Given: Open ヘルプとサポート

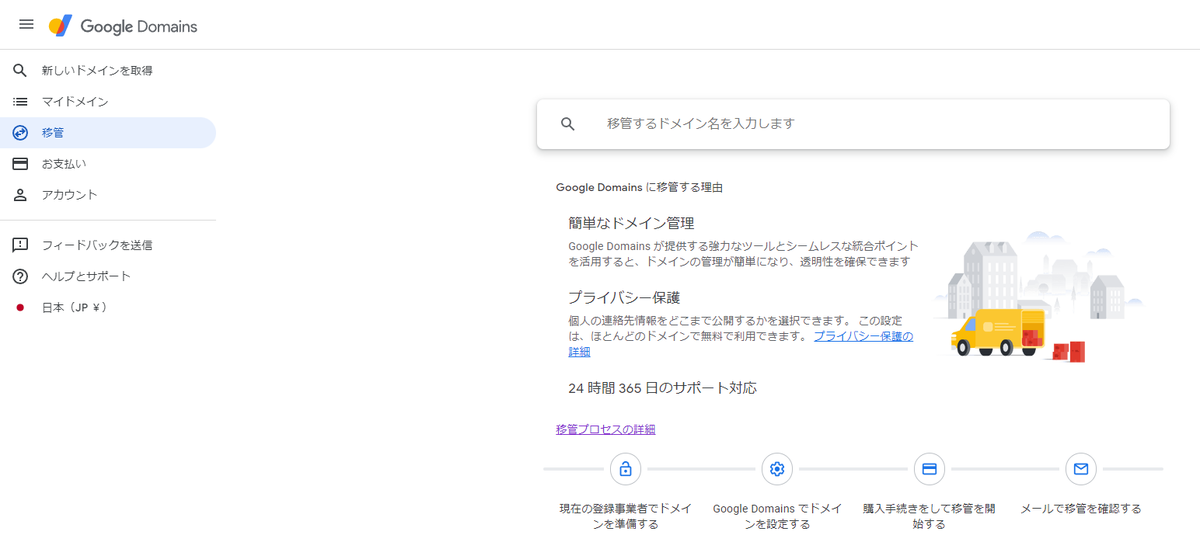Looking at the screenshot, I should click(108, 276).
